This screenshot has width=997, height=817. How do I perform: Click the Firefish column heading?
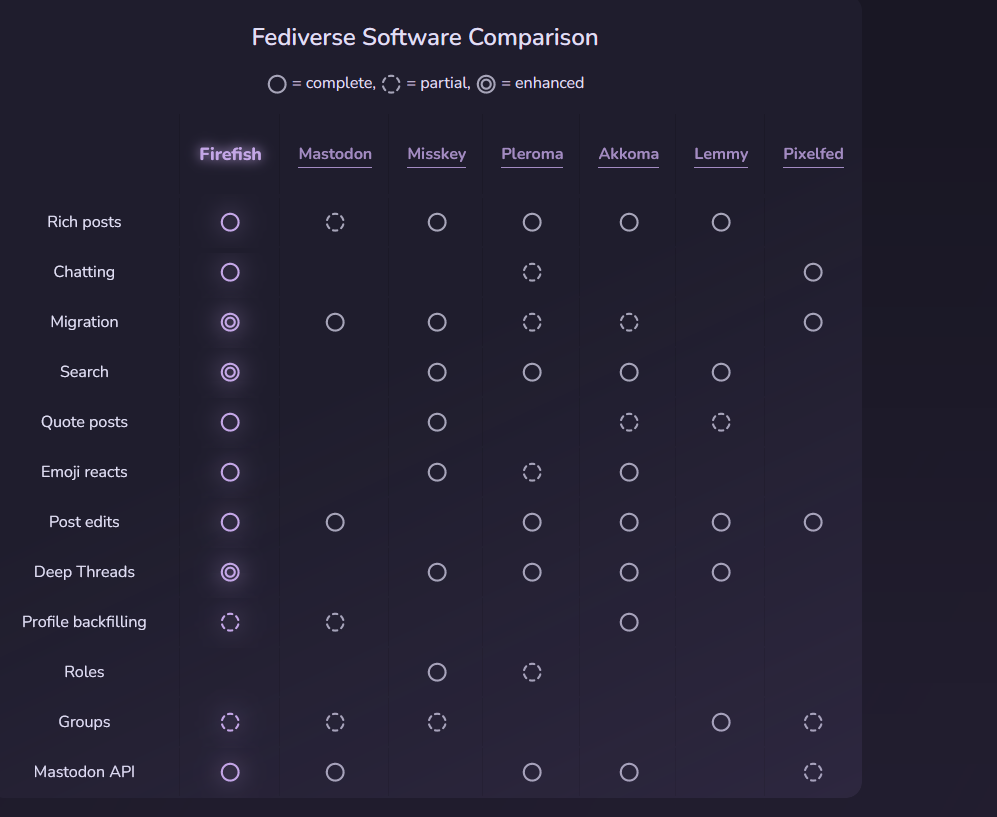[230, 154]
